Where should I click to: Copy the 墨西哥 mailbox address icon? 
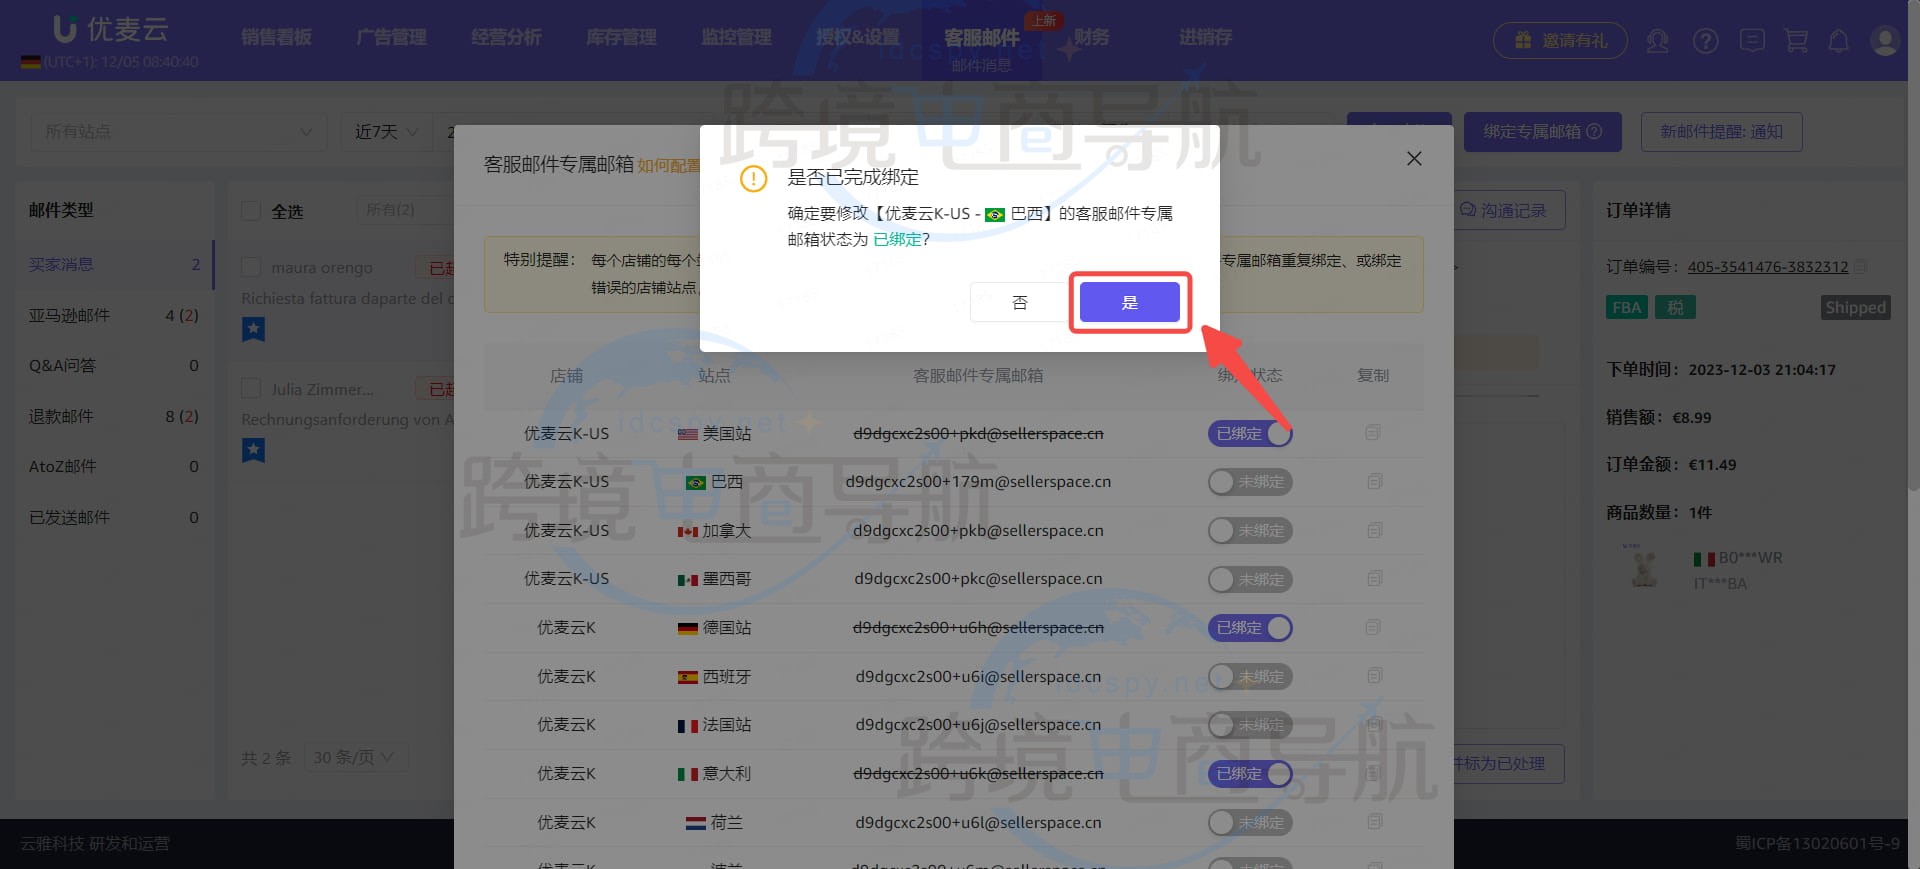(x=1374, y=579)
